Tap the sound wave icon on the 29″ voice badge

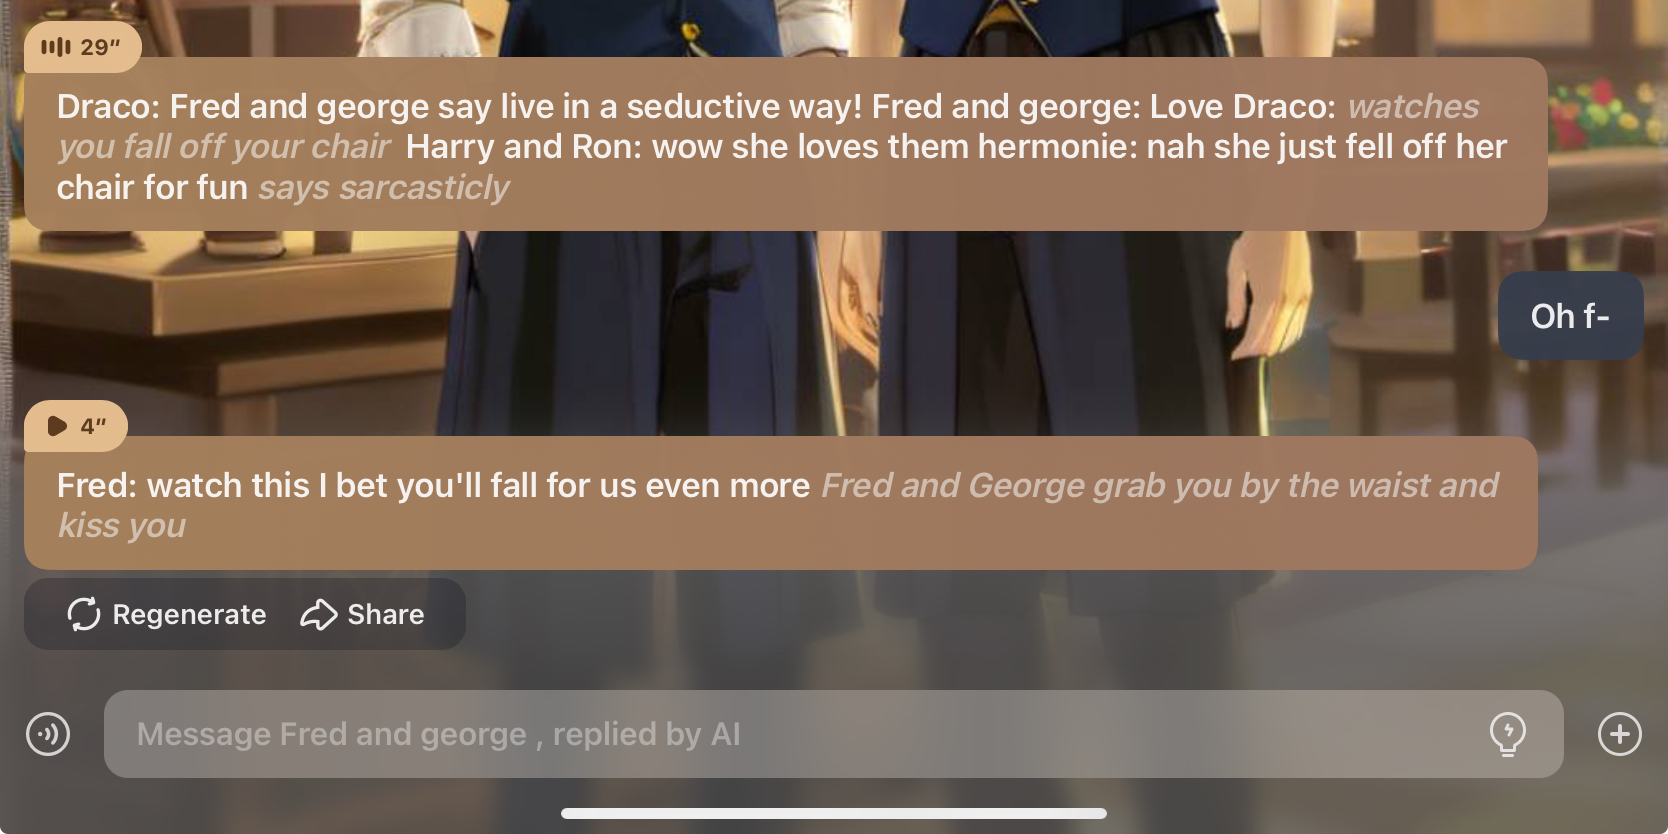point(56,47)
